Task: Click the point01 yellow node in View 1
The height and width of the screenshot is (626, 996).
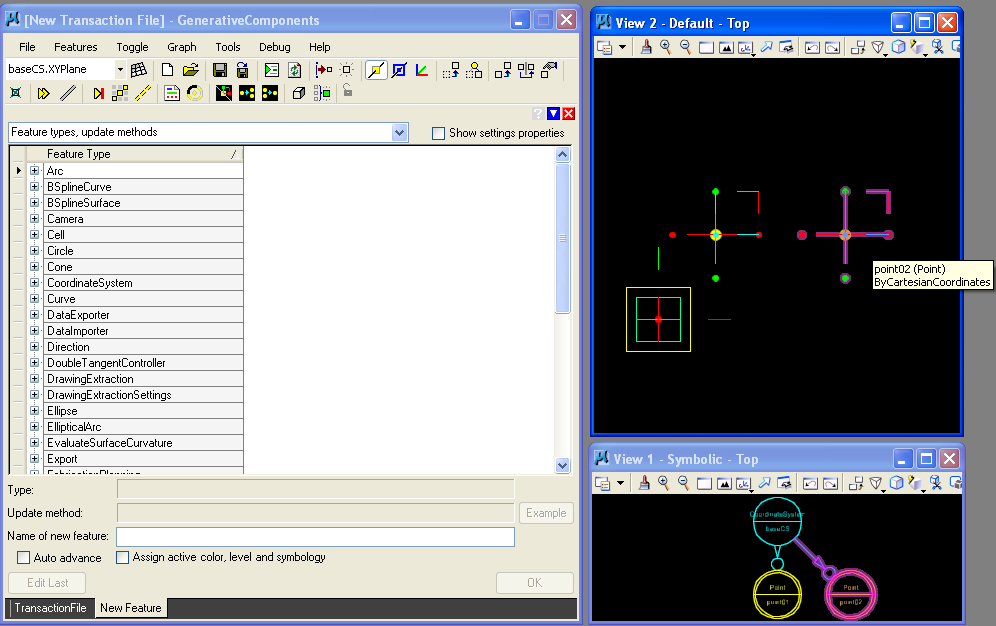Action: click(777, 594)
